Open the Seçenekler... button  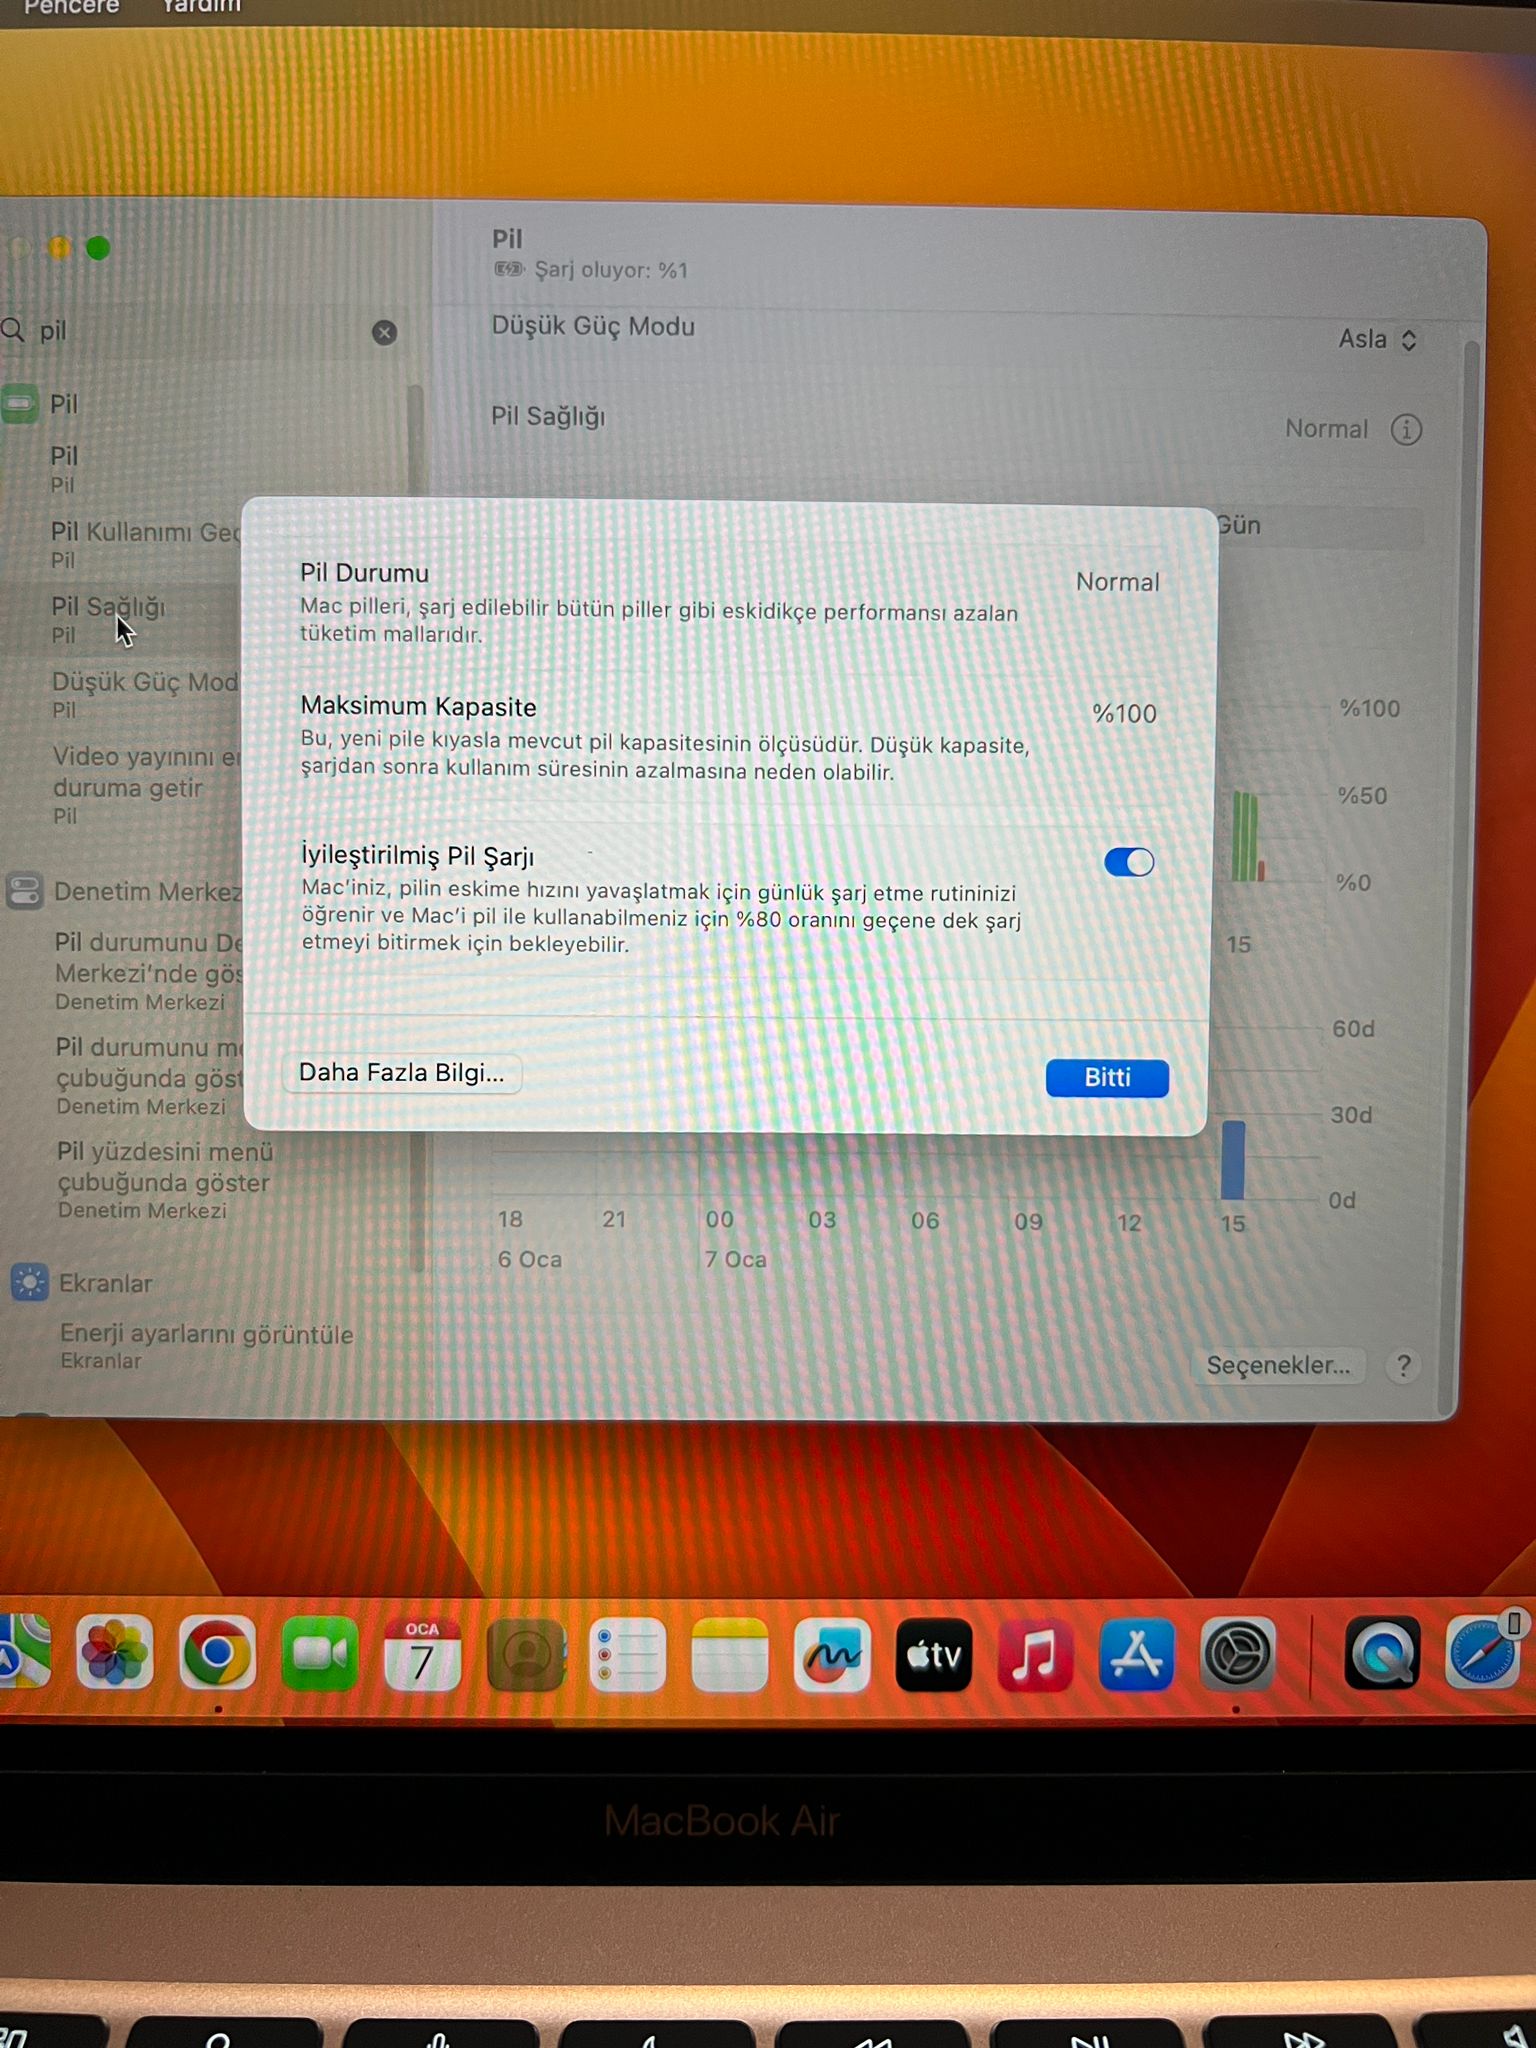pos(1278,1366)
